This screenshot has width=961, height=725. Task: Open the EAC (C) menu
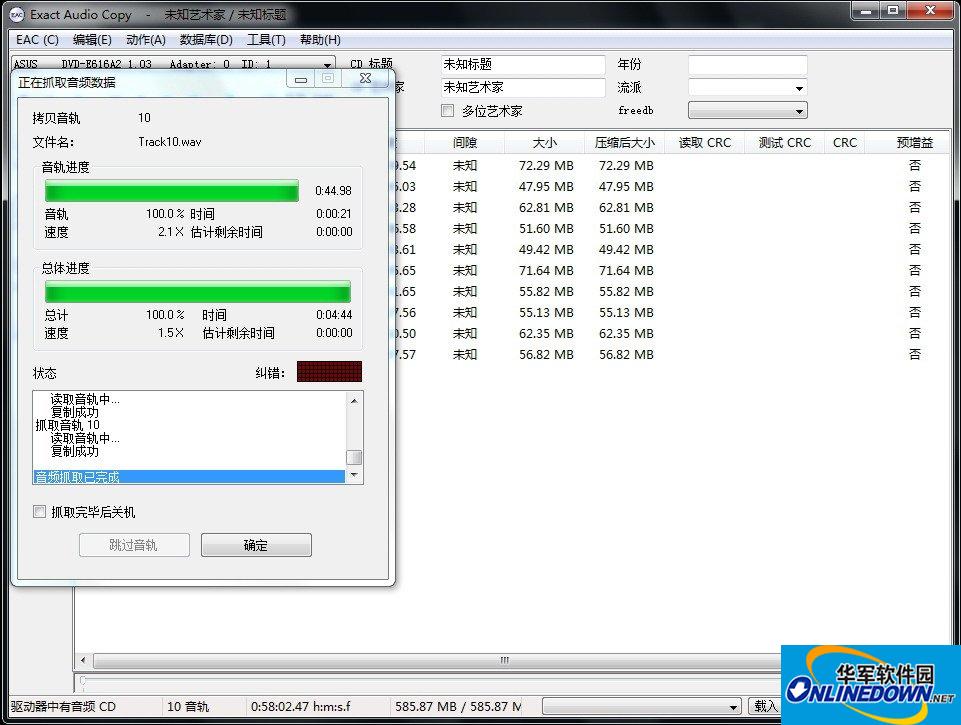coord(37,40)
